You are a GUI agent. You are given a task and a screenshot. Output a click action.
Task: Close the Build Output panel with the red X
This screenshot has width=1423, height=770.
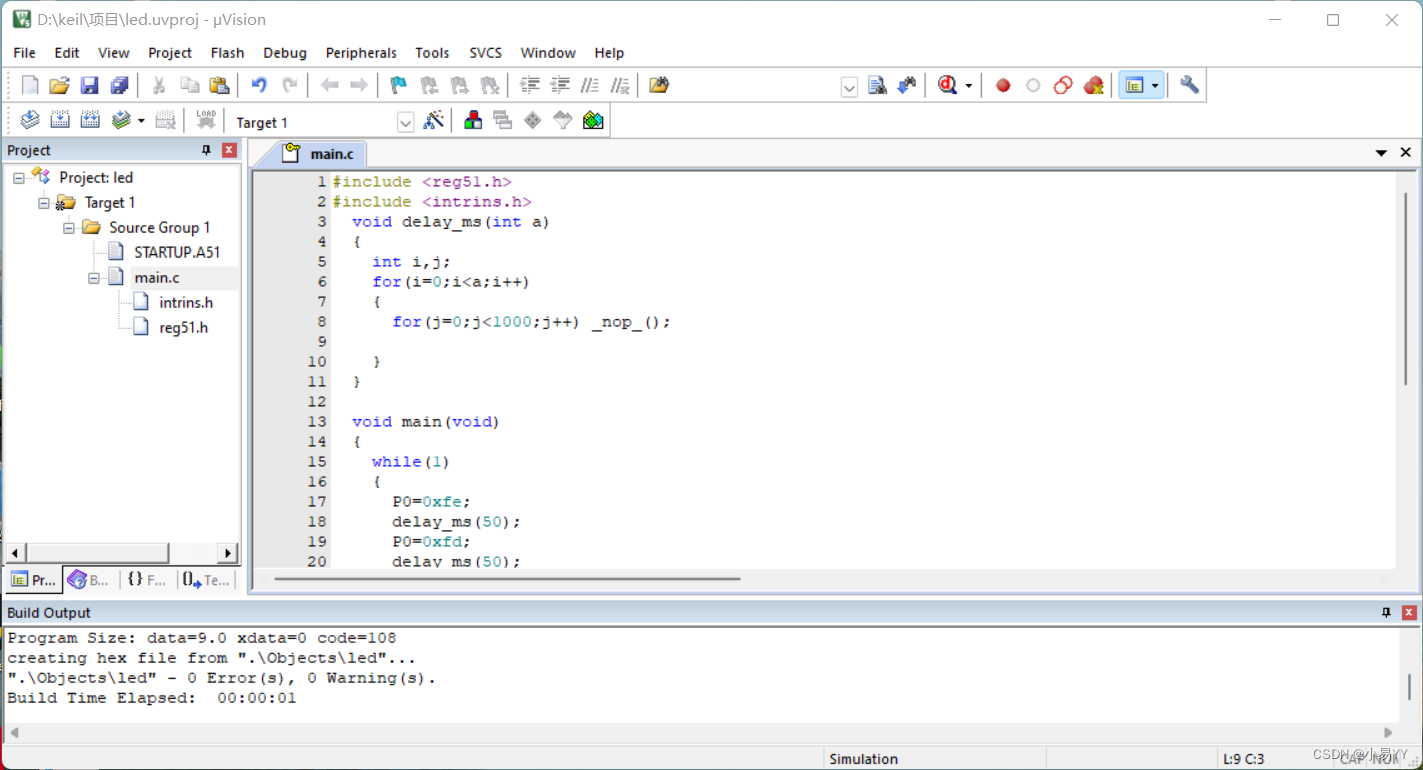(x=1409, y=612)
